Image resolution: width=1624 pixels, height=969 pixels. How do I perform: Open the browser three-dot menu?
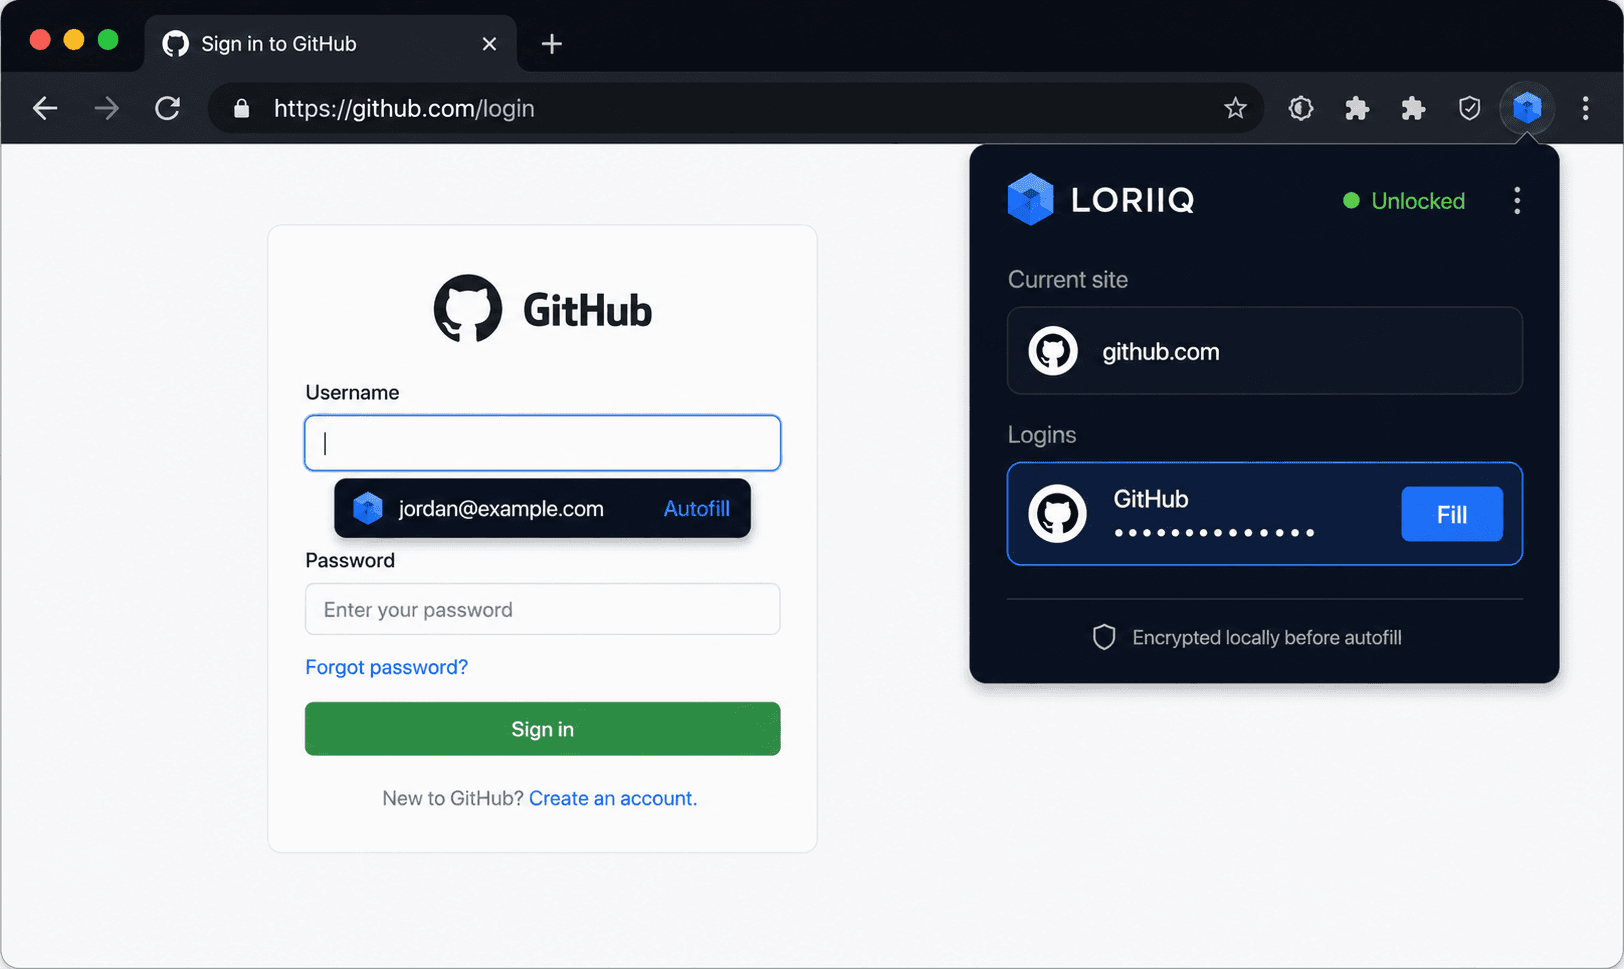click(x=1585, y=108)
